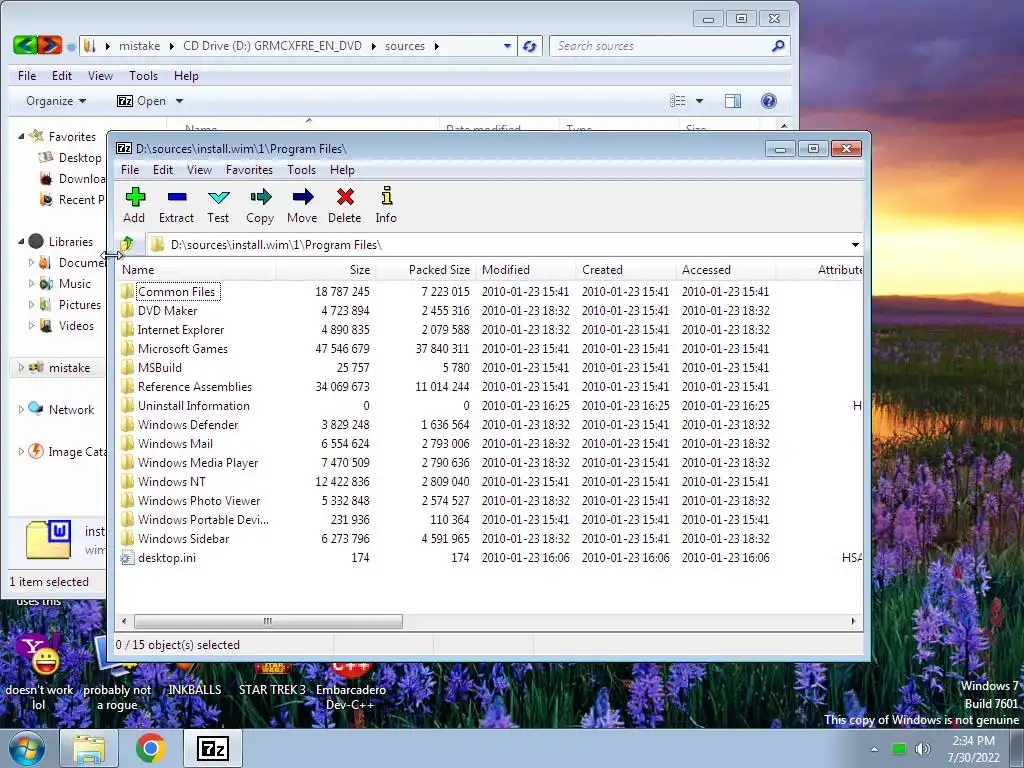
Task: Click the back arrow in Explorer window
Action: tap(25, 45)
